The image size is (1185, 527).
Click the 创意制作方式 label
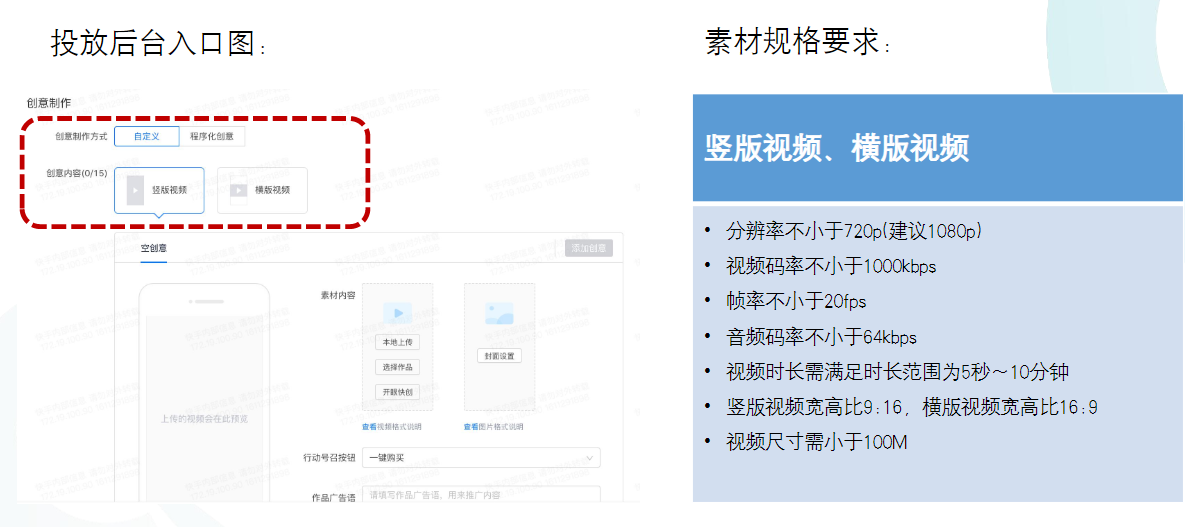(82, 137)
